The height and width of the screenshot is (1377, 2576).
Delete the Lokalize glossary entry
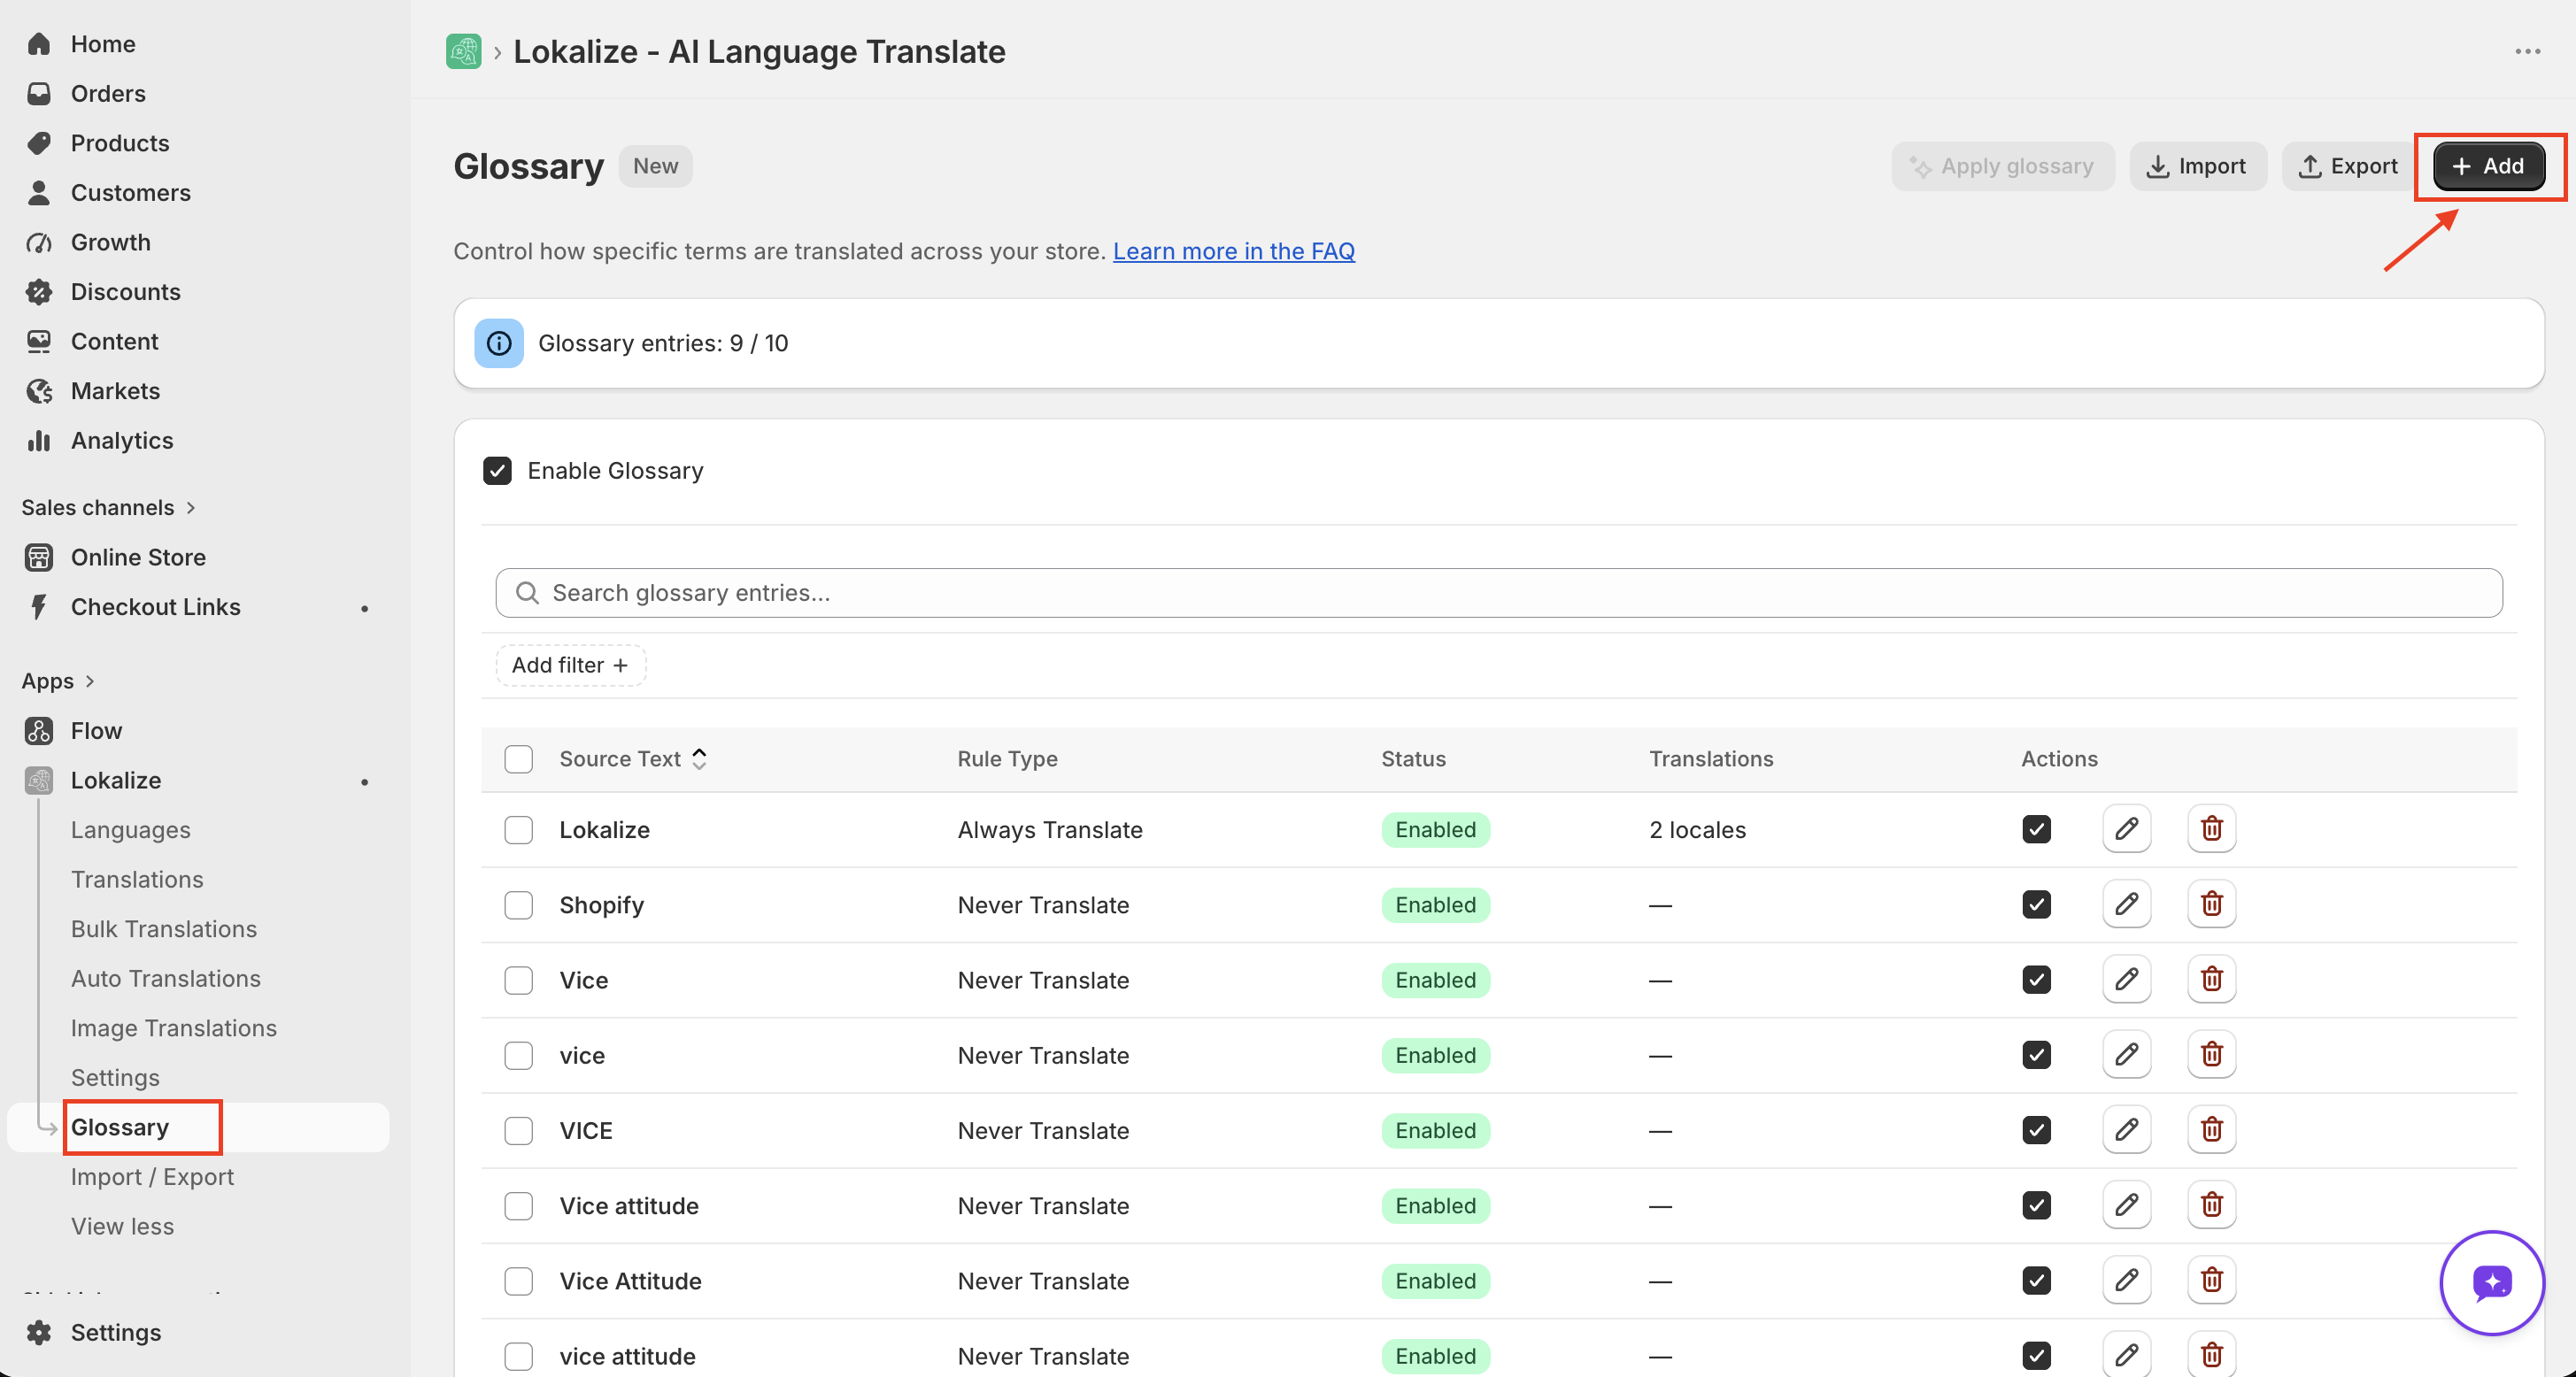(x=2211, y=829)
